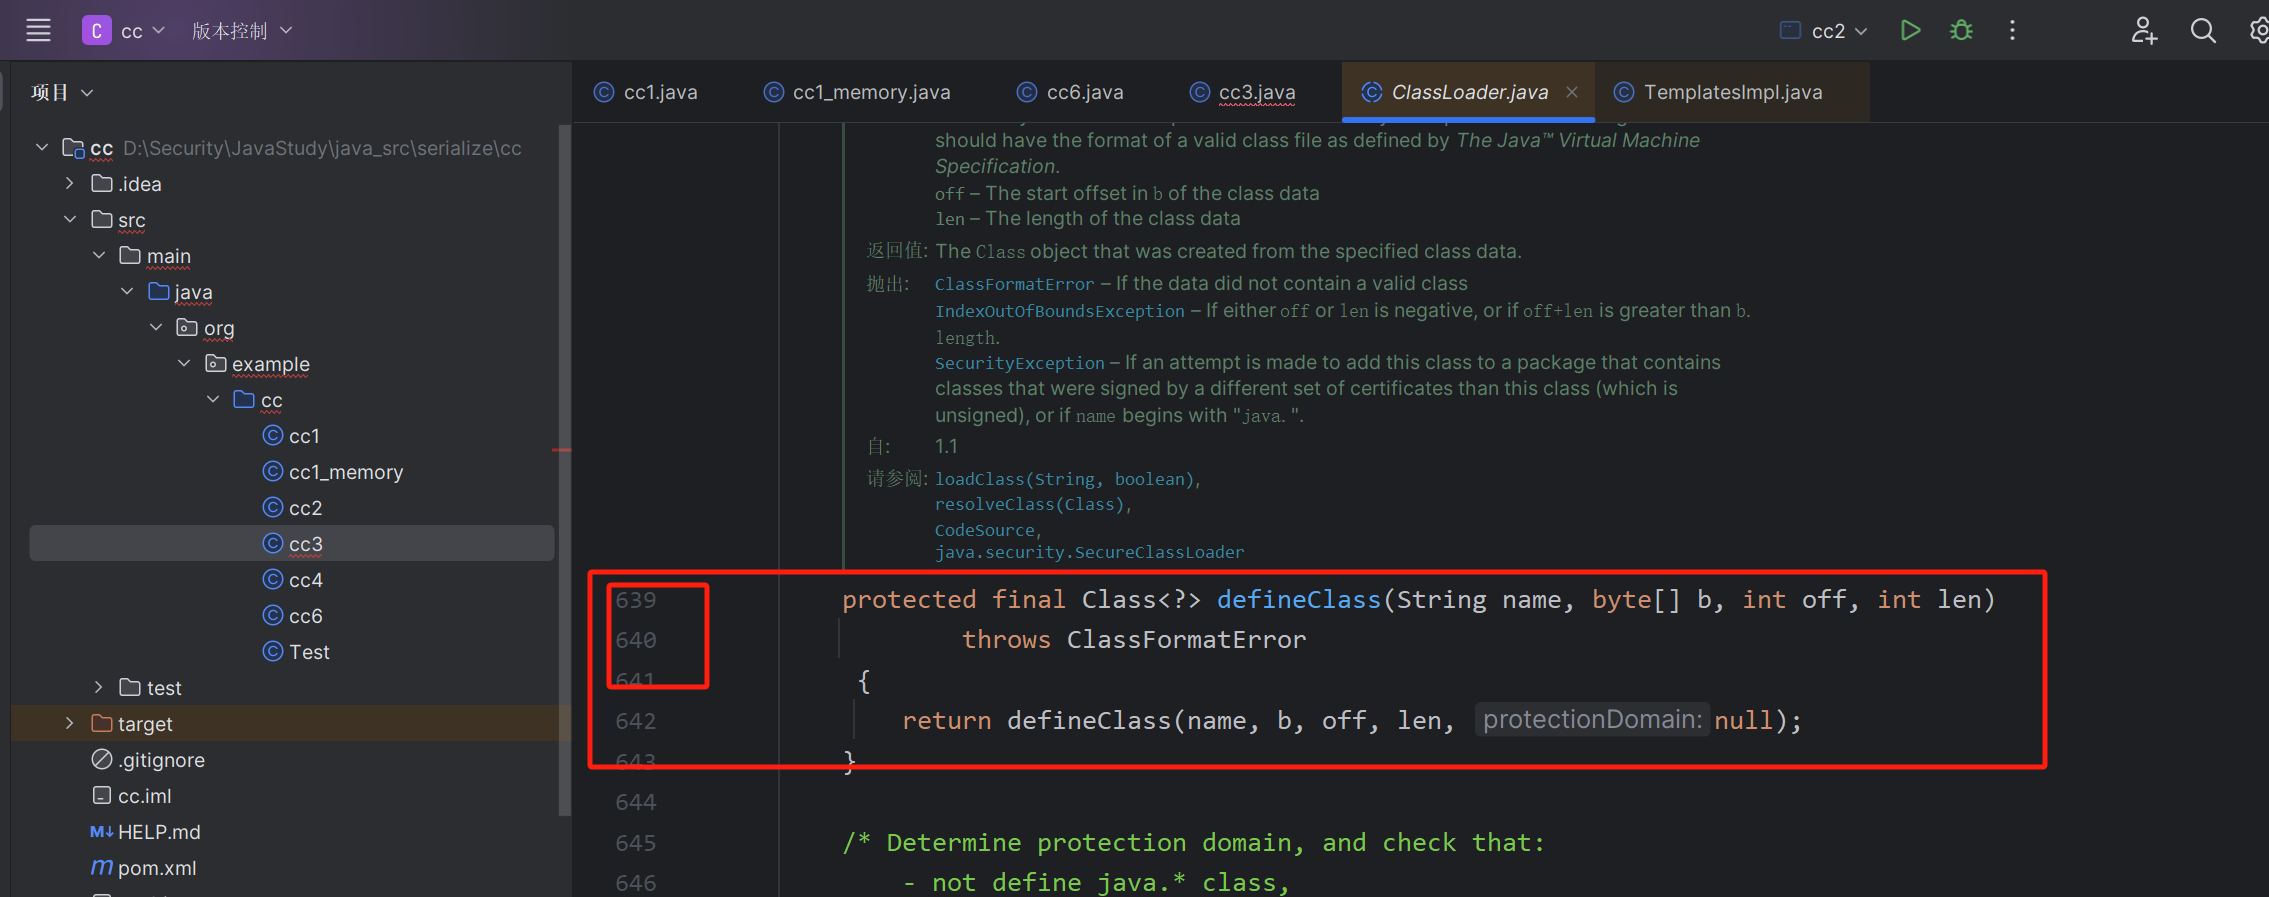Image resolution: width=2269 pixels, height=897 pixels.
Task: Open the main hamburger menu
Action: (x=38, y=31)
